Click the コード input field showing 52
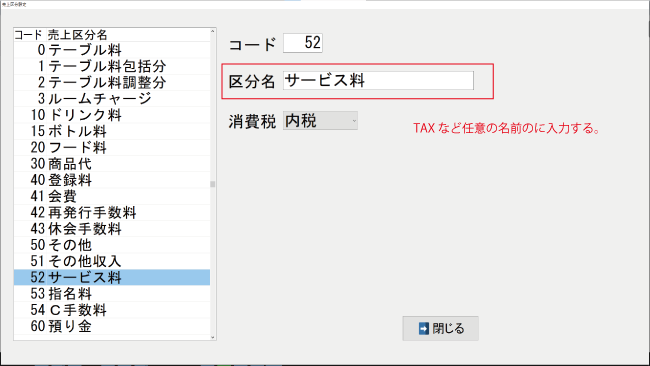The image size is (650, 366). (x=303, y=43)
